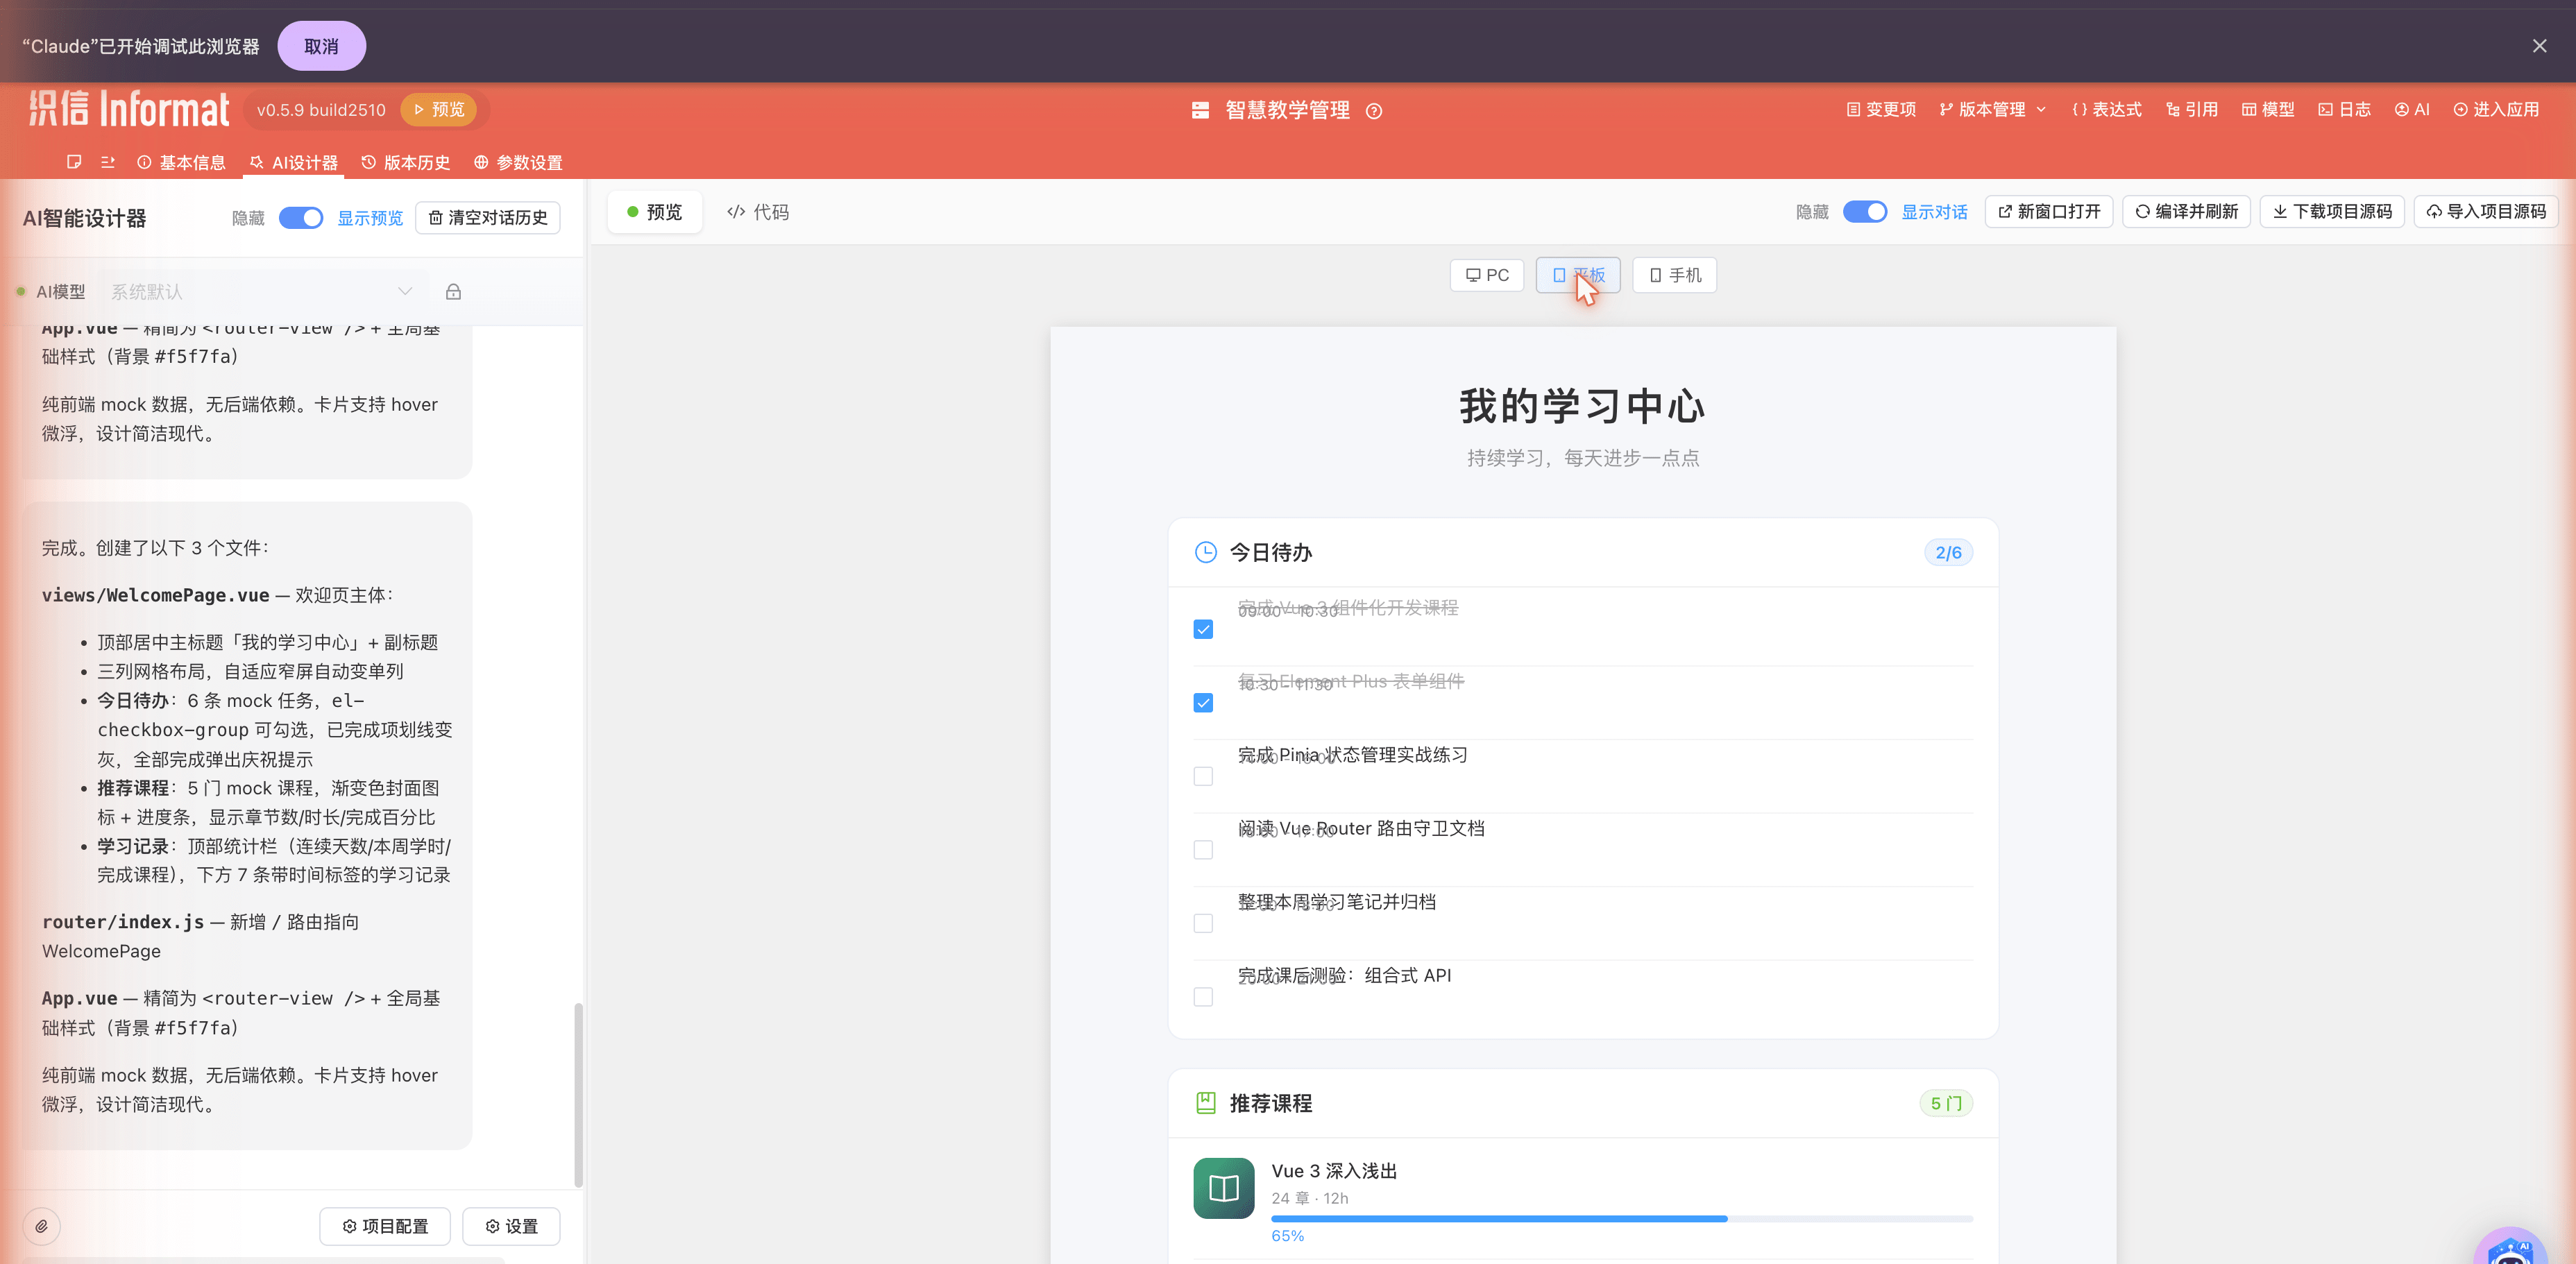
Task: Click the bookmark icon in 推荐课程 header
Action: pos(1206,1103)
